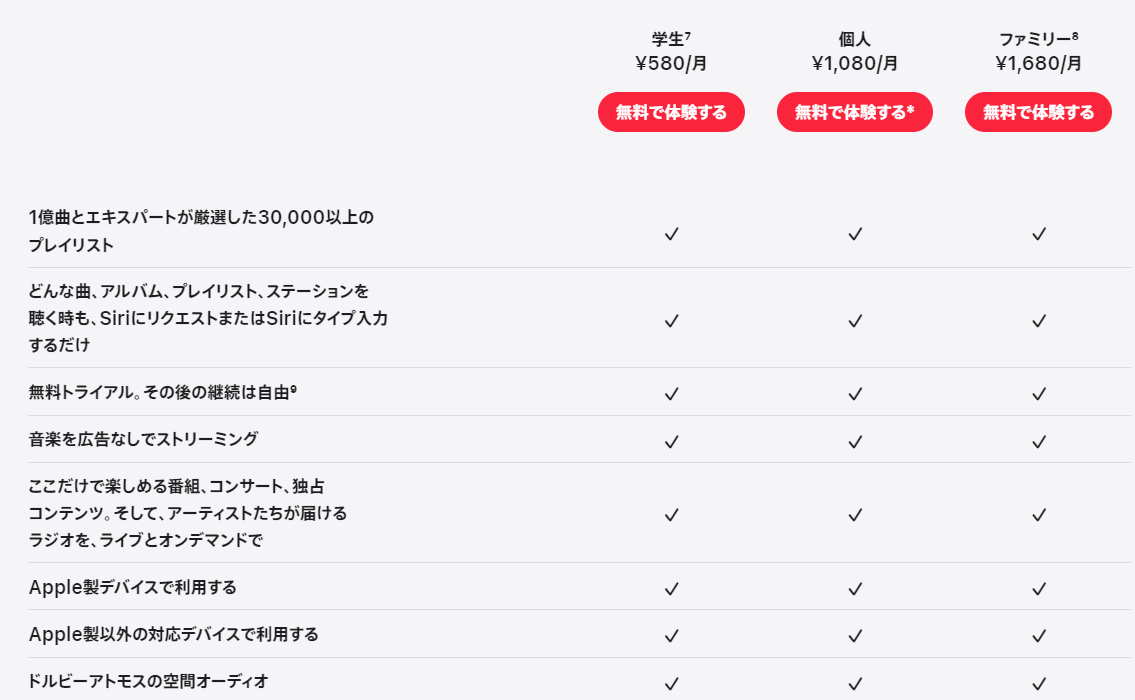Click the student plan free trial button
This screenshot has width=1135, height=700.
pos(671,112)
